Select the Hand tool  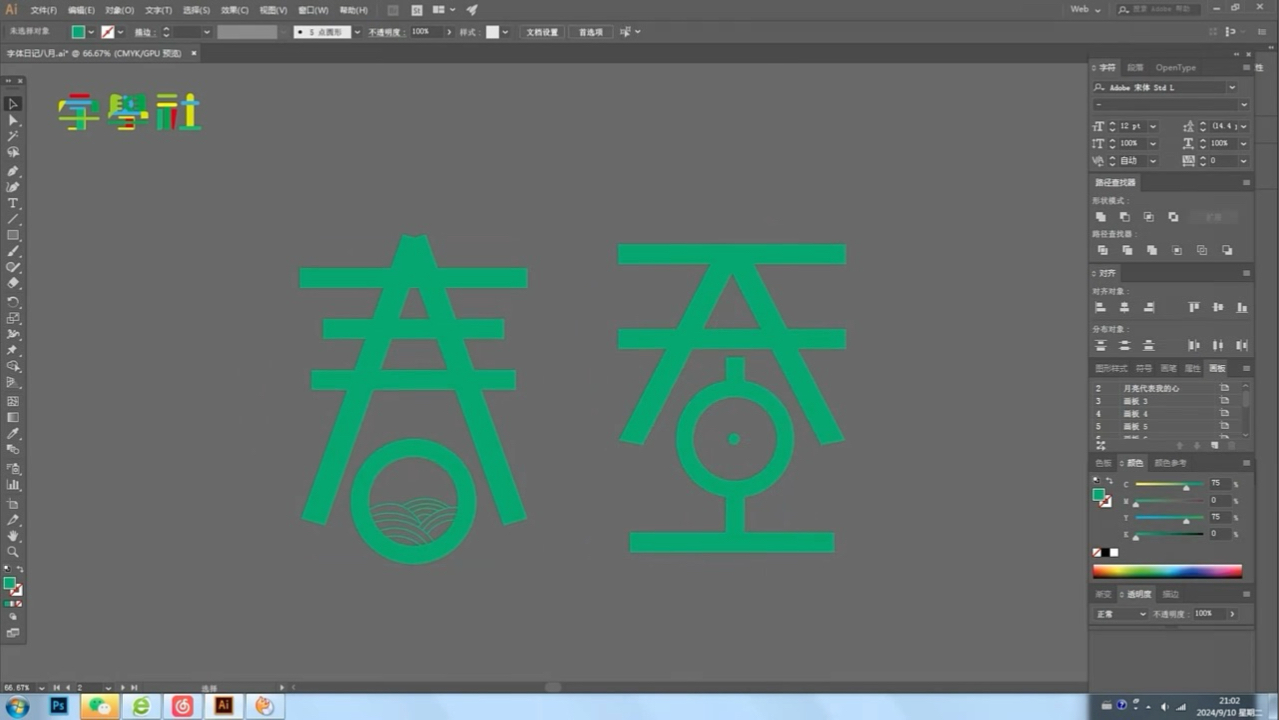click(13, 536)
